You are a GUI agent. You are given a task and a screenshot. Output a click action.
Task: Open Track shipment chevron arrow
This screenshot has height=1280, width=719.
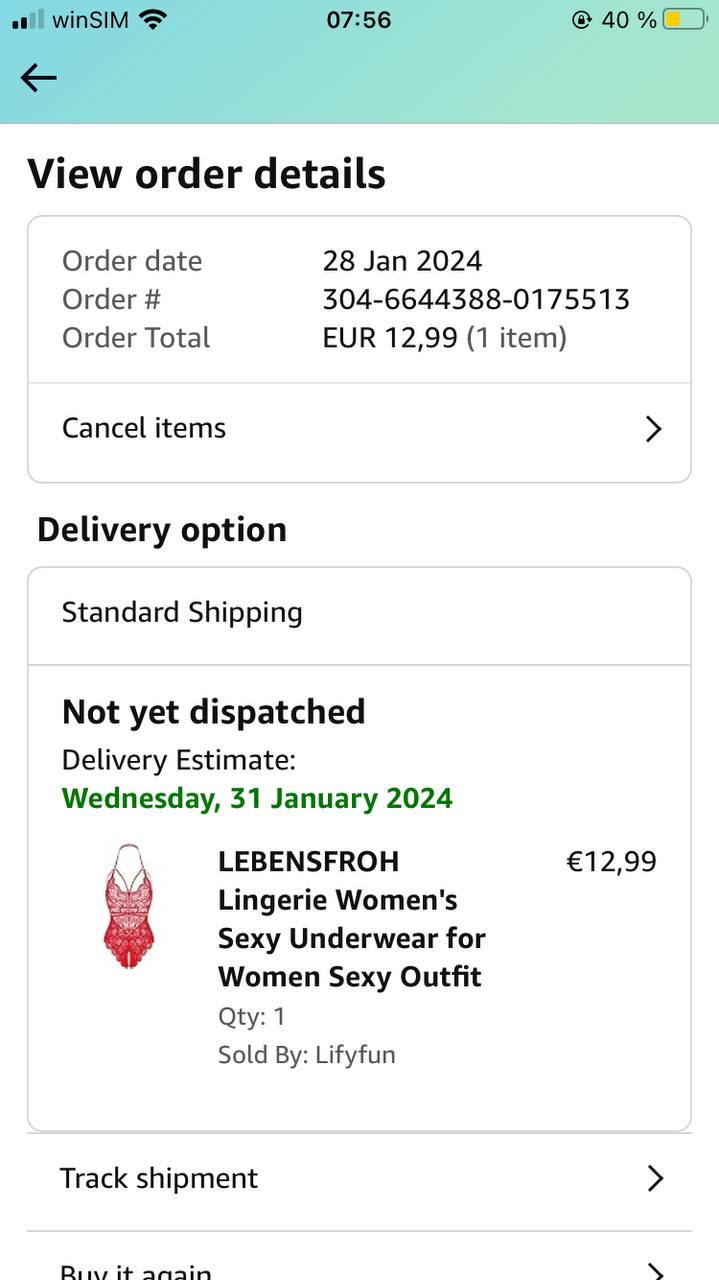(655, 1178)
